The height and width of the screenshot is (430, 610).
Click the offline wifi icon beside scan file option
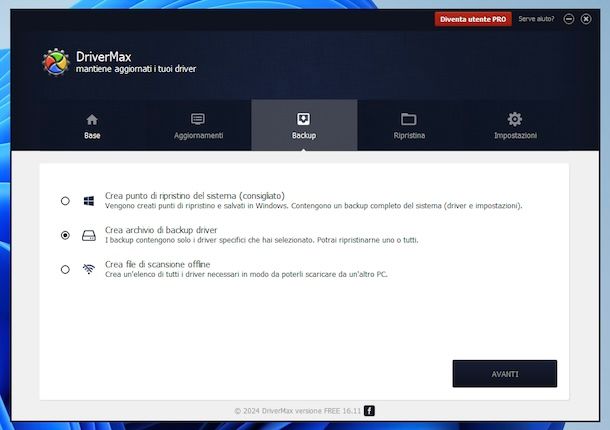[89, 269]
